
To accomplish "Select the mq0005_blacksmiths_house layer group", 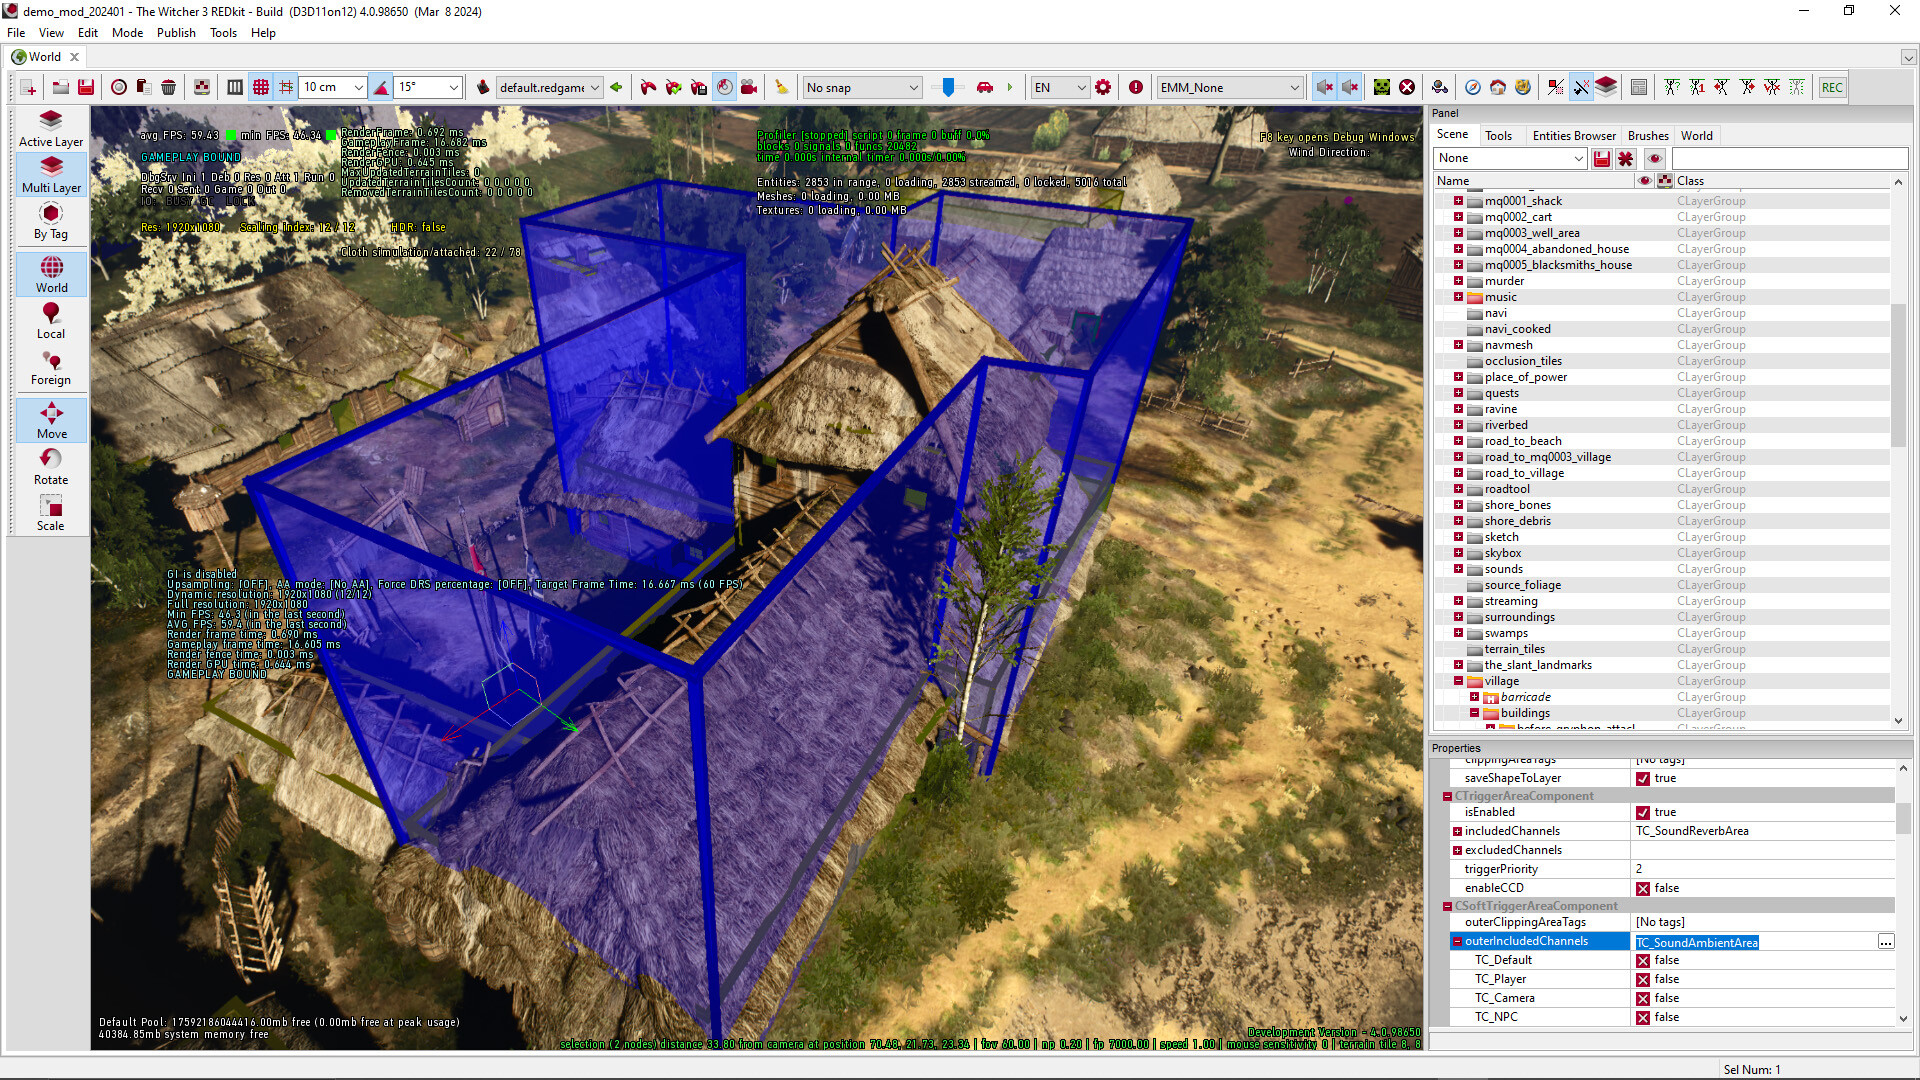I will click(x=1558, y=265).
